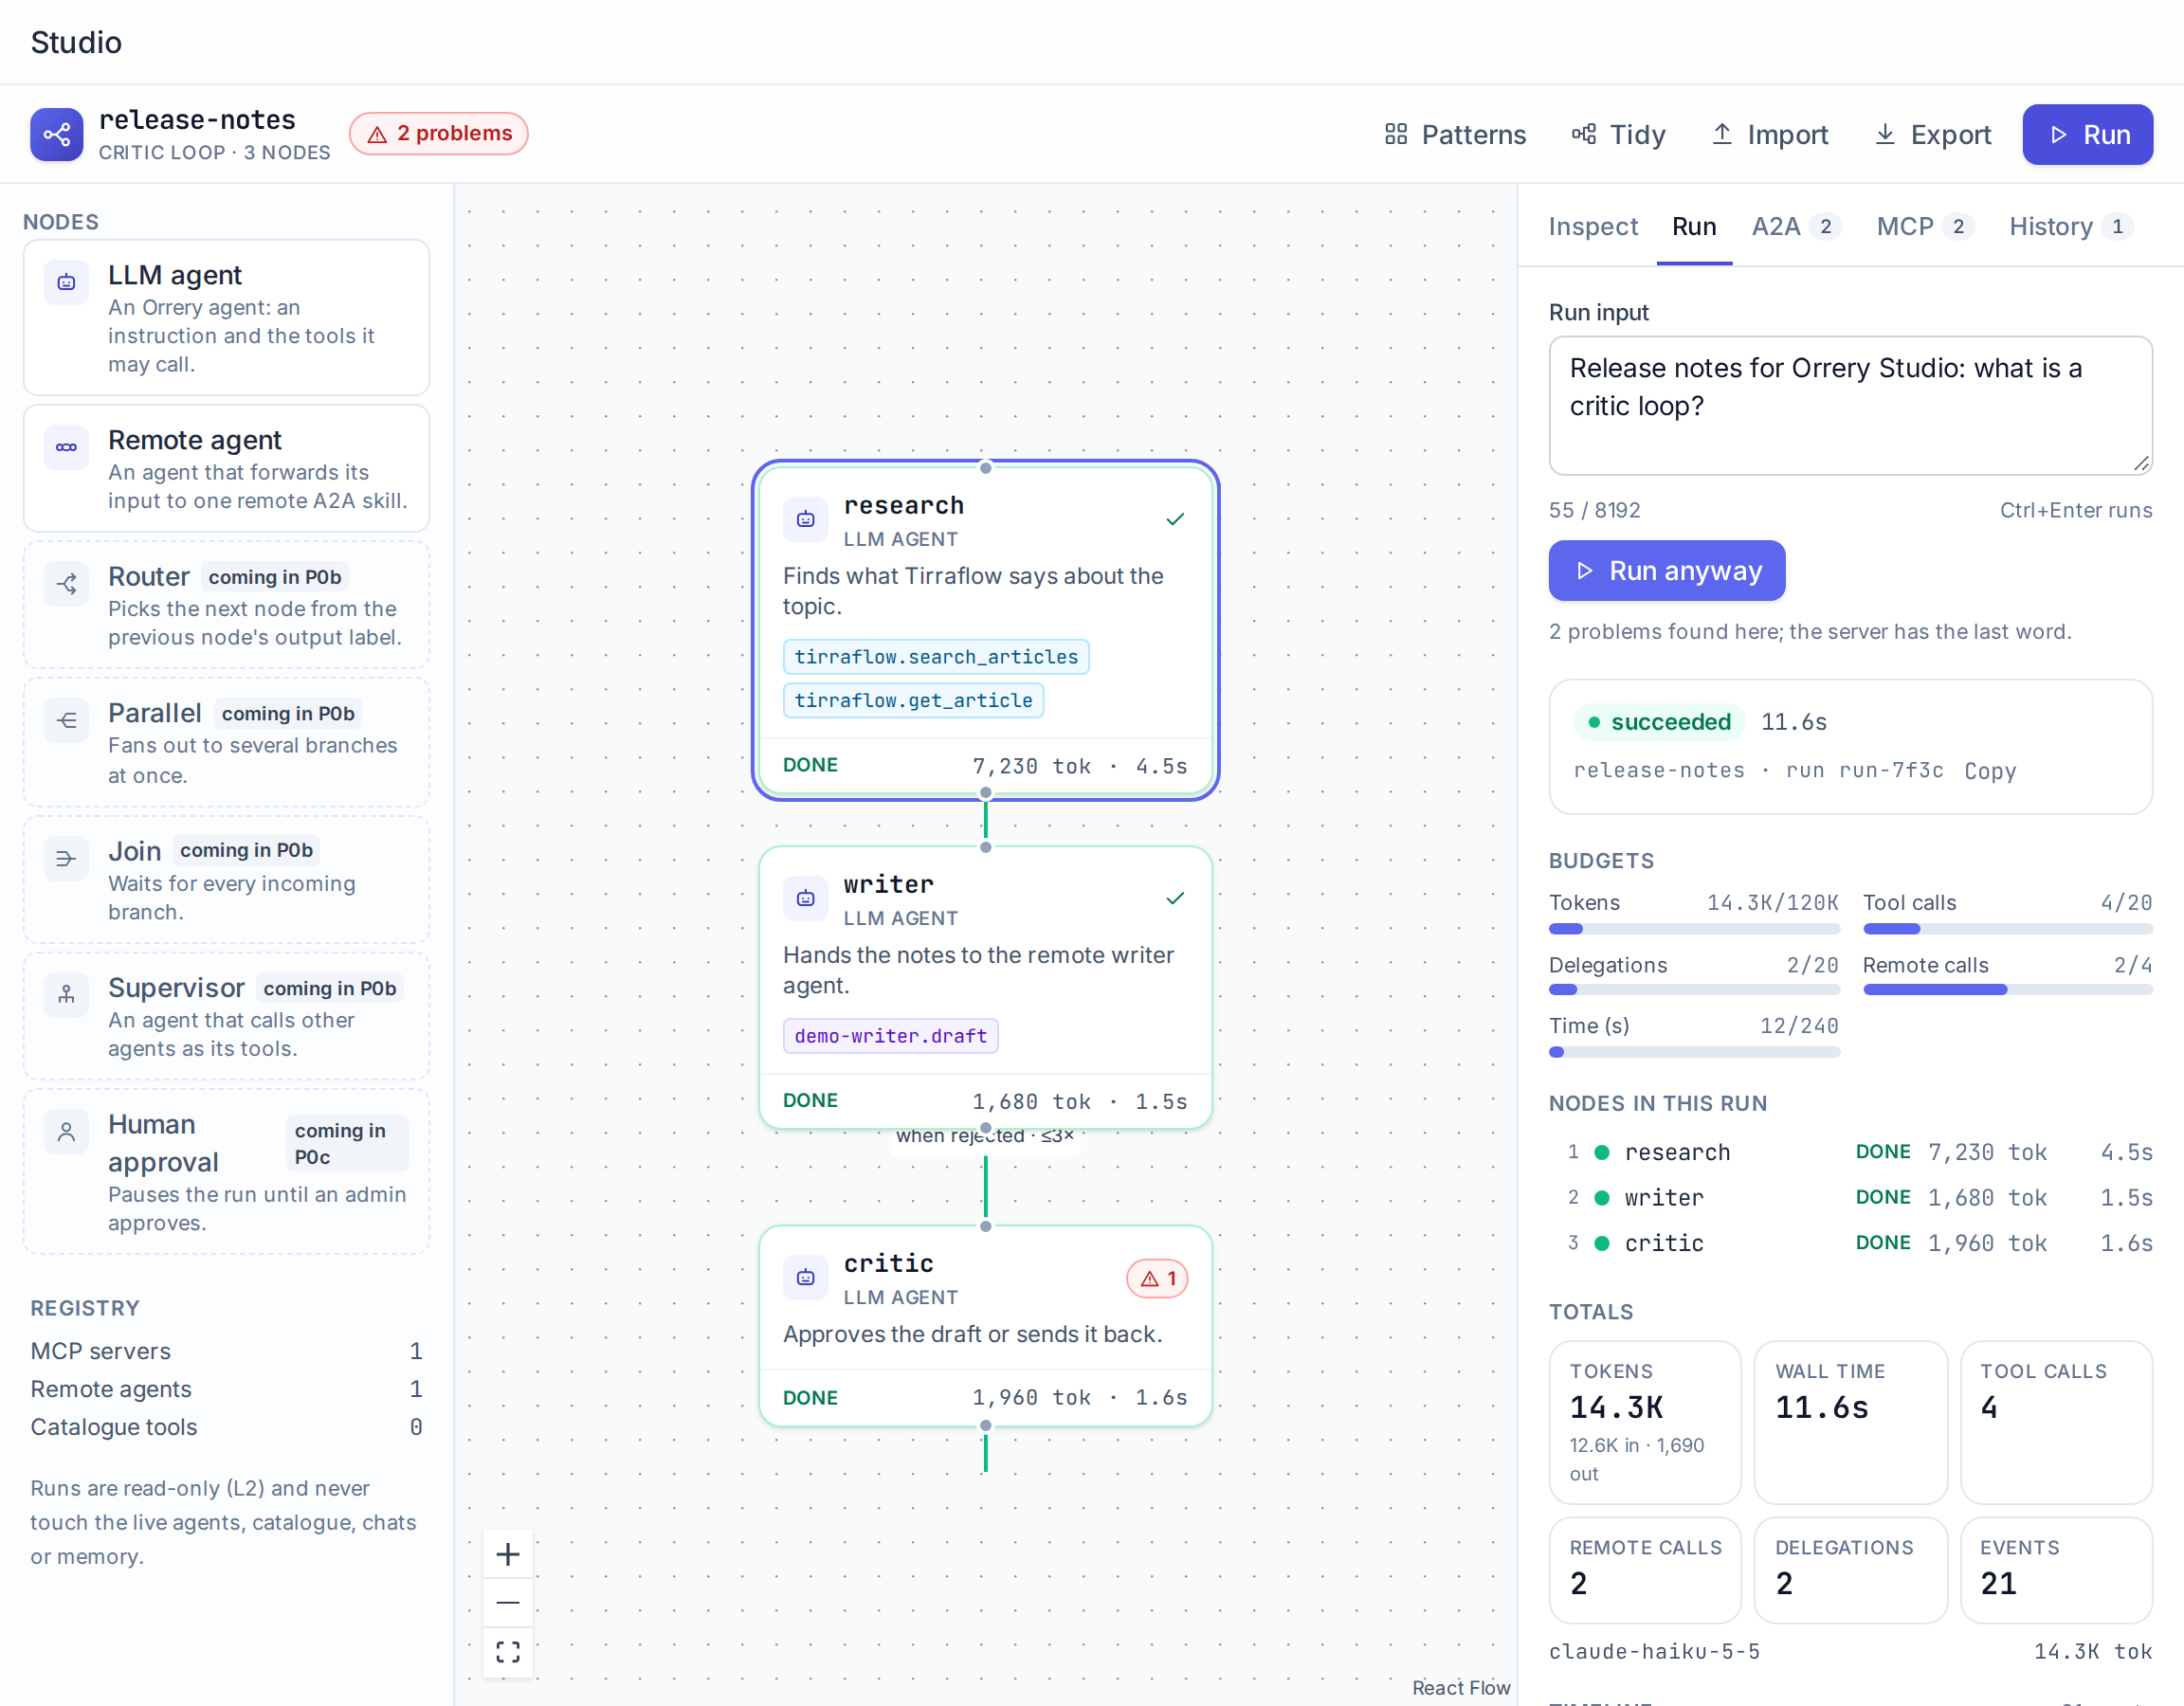Open the MCP tab

pos(1925,227)
